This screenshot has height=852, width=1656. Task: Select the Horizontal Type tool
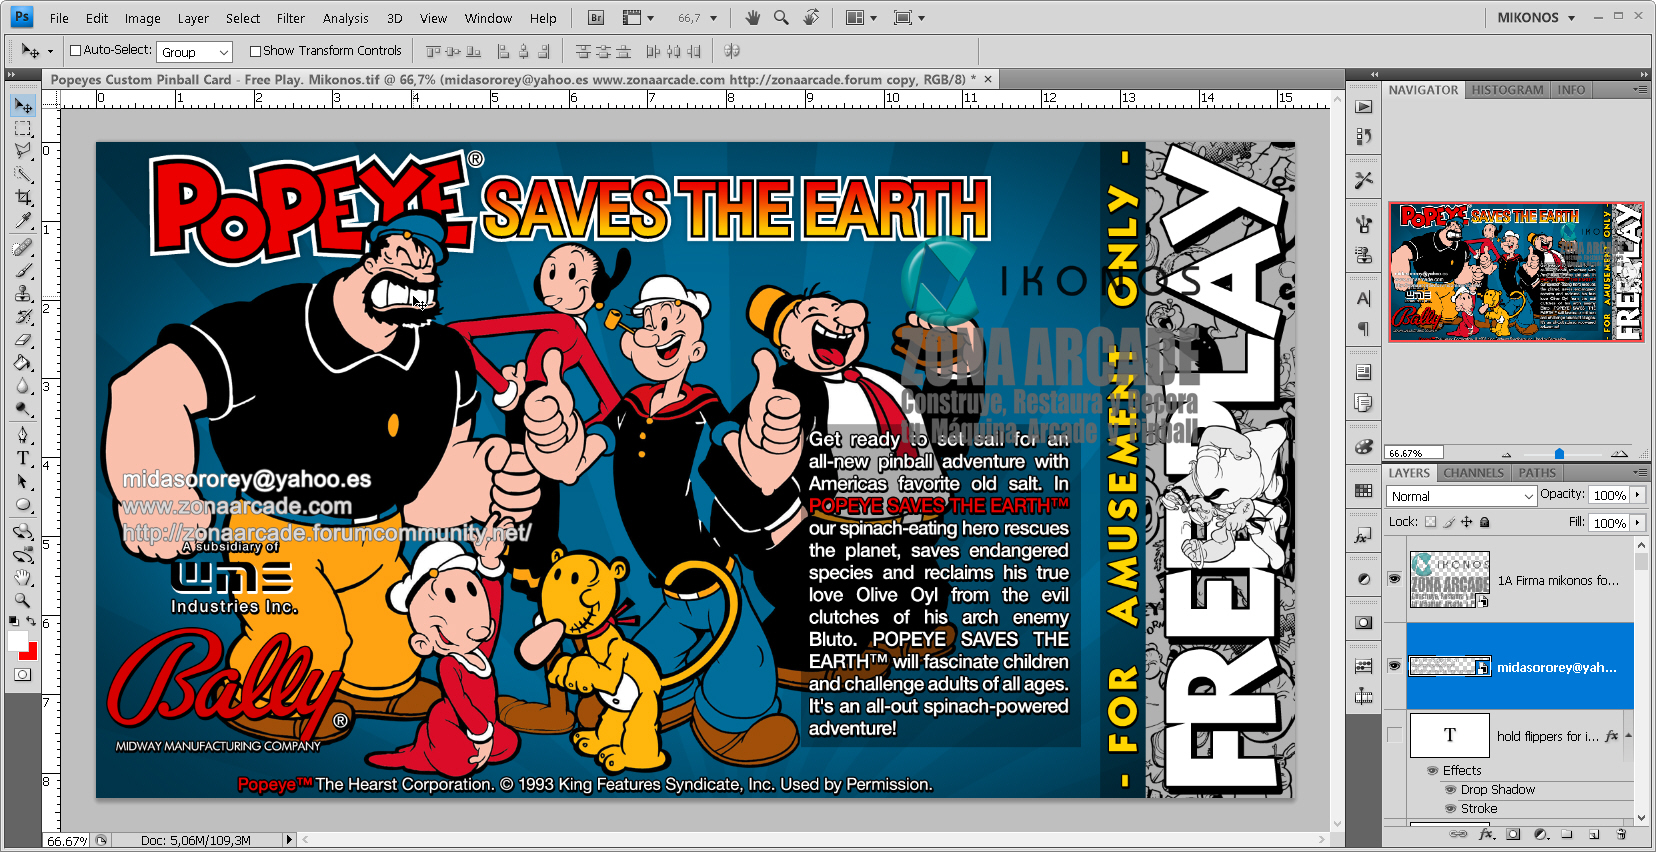pos(23,458)
